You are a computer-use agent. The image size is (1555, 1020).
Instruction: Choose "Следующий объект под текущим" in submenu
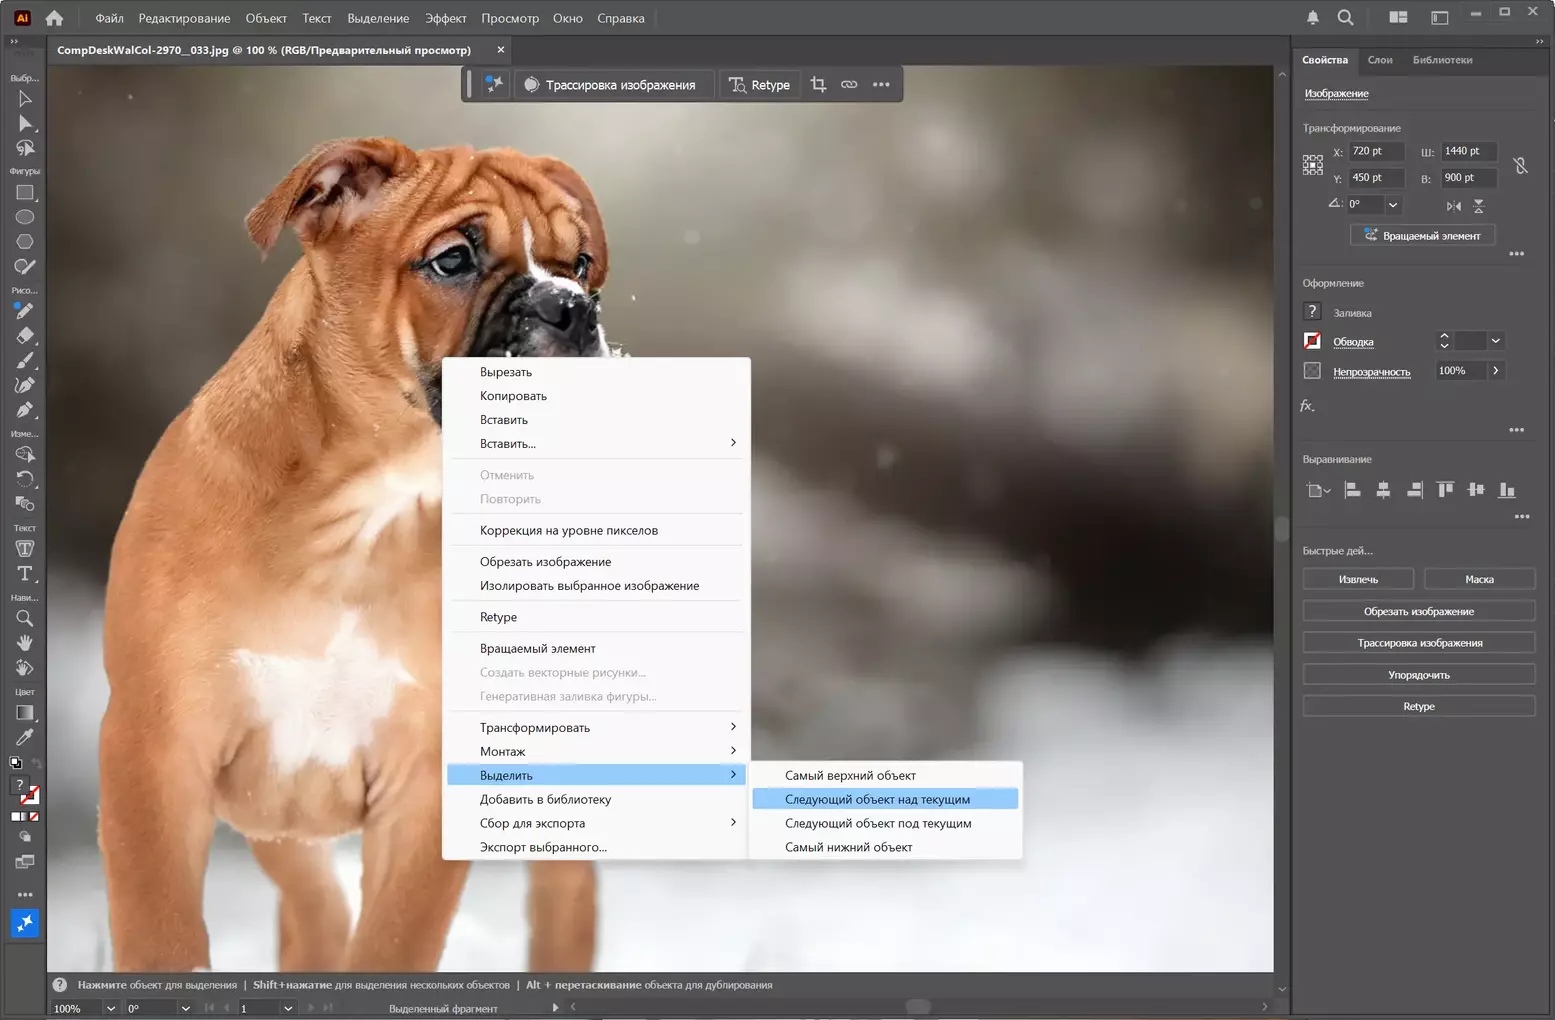[877, 823]
